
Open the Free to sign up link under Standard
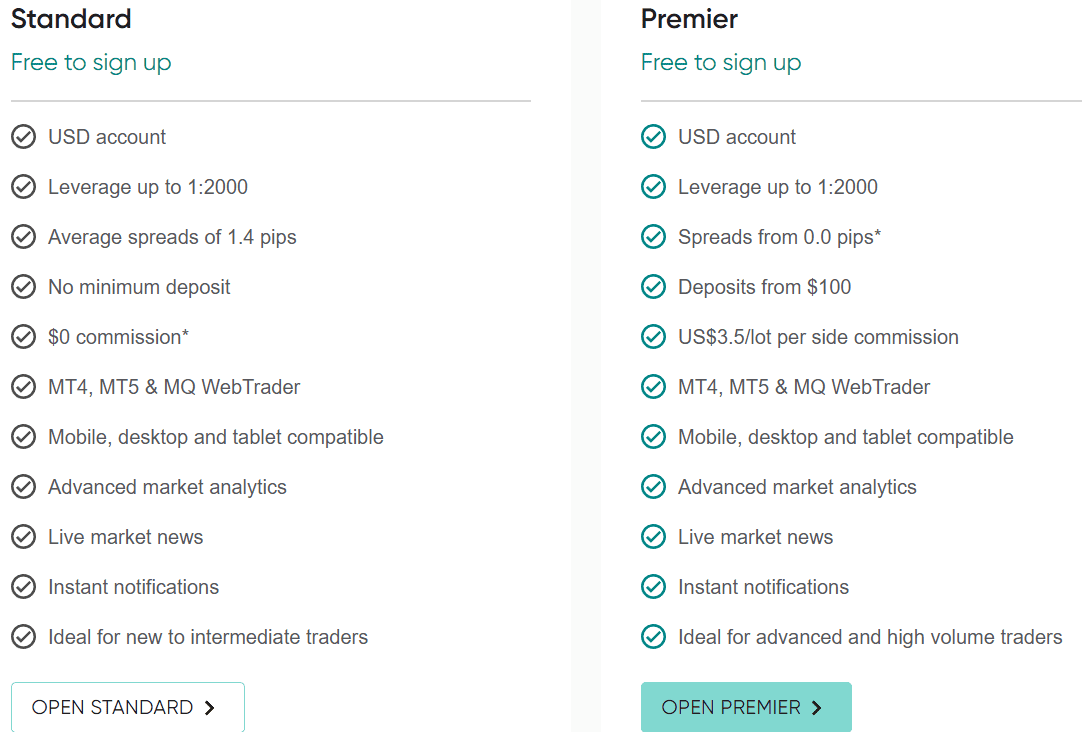91,62
